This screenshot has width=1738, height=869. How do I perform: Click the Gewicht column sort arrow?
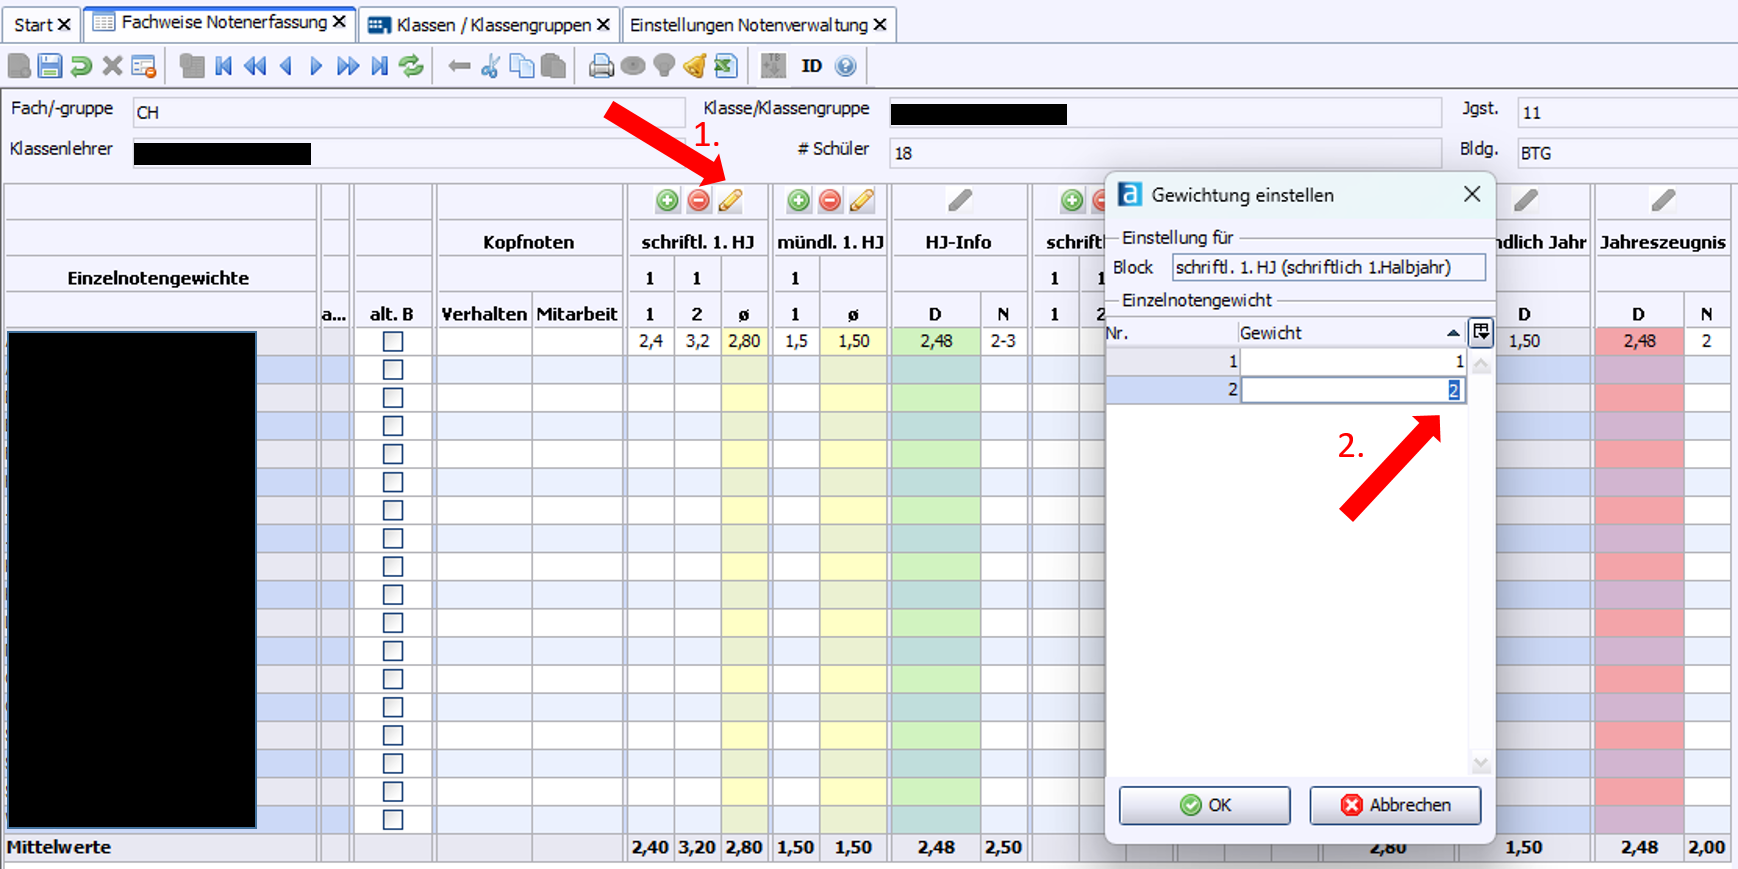tap(1453, 333)
